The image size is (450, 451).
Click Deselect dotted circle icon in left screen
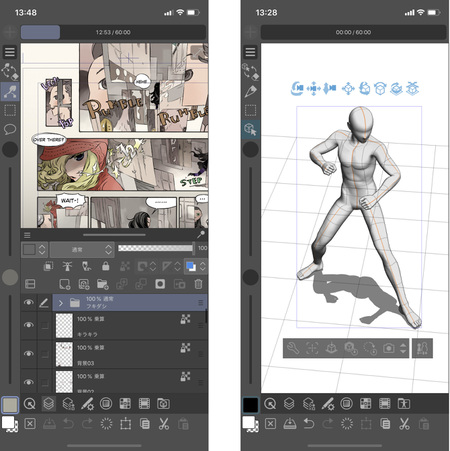point(106,424)
